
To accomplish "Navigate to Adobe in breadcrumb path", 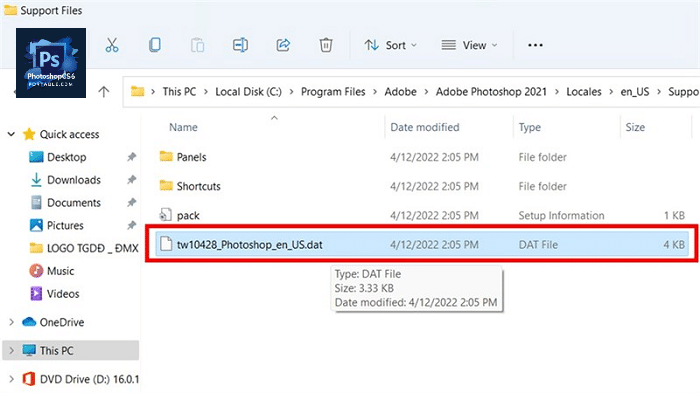I will click(x=400, y=92).
